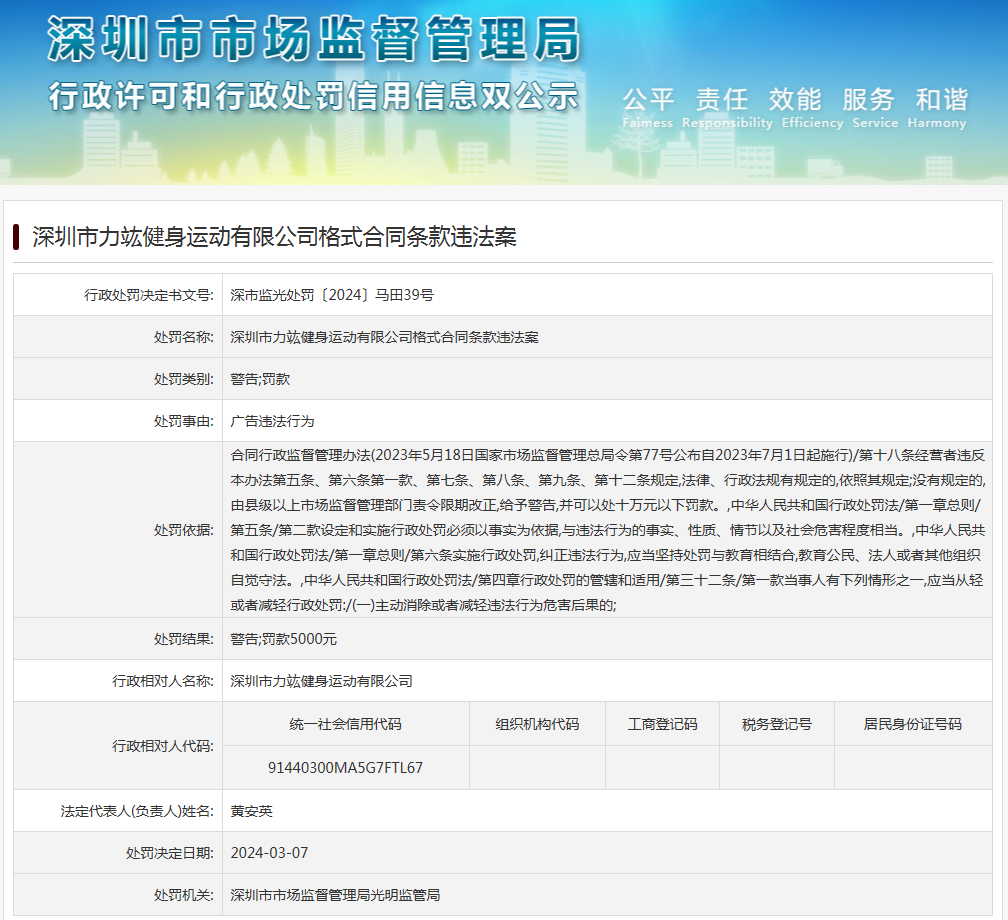Click the 居民身份证号码 column header
Image resolution: width=1008 pixels, height=920 pixels.
pyautogui.click(x=913, y=724)
